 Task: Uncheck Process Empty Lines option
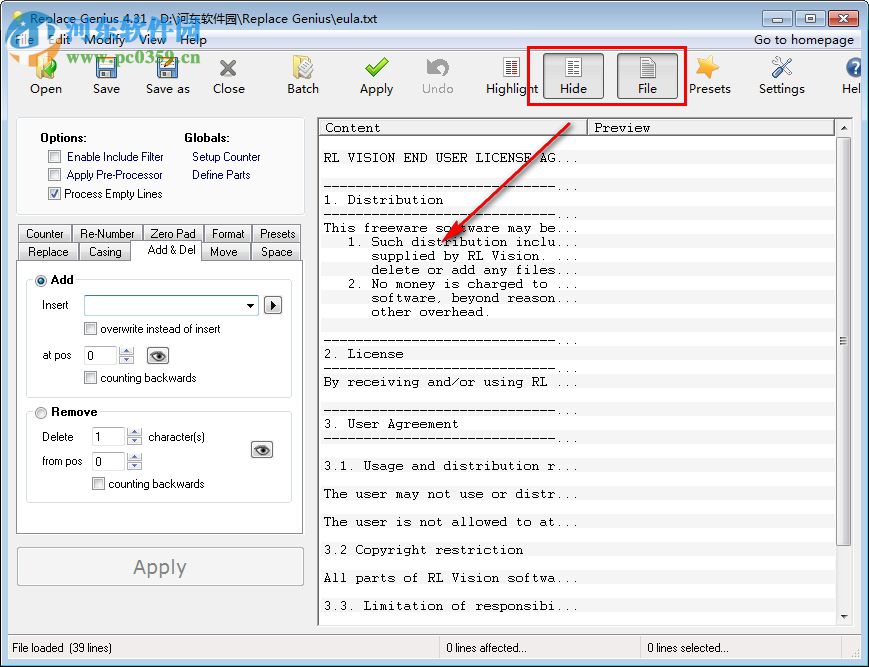point(55,194)
